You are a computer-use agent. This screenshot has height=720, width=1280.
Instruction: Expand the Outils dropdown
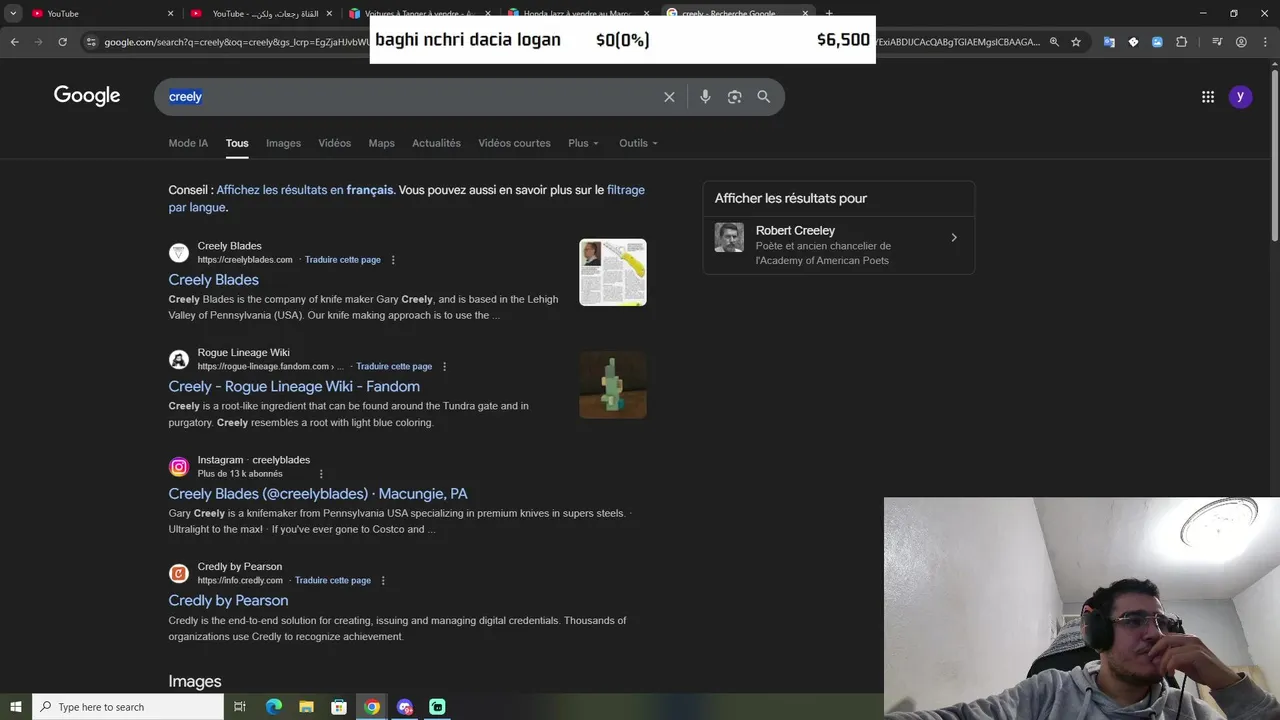[638, 143]
